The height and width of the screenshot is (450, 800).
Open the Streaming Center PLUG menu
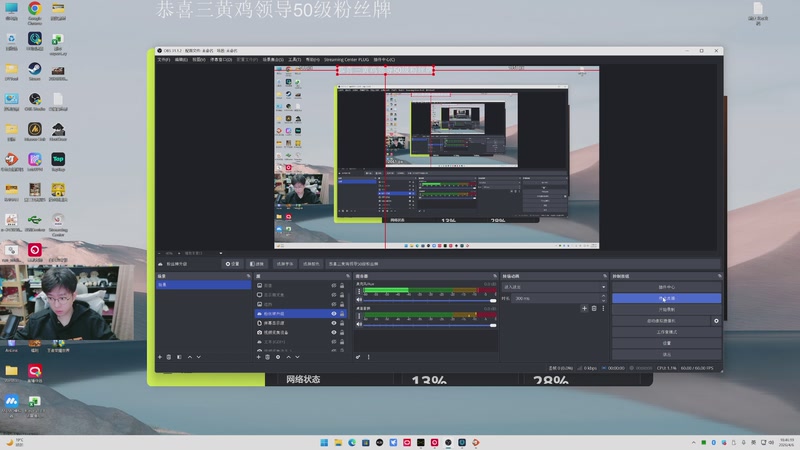point(346,60)
